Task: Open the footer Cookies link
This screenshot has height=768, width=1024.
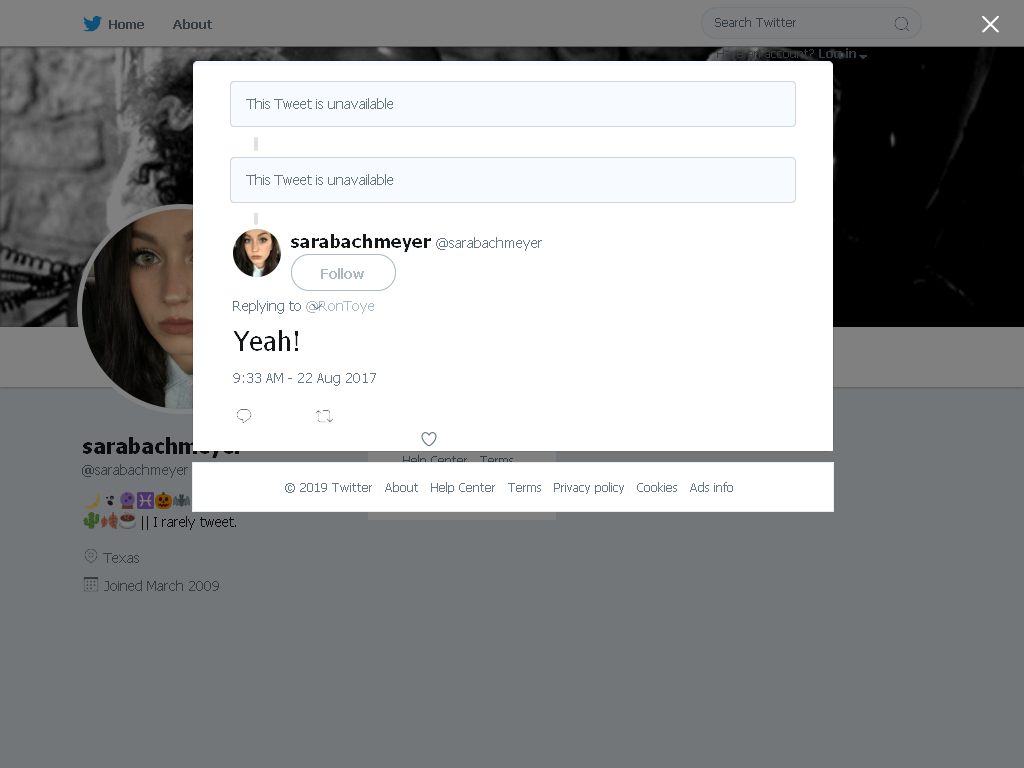Action: 656,487
